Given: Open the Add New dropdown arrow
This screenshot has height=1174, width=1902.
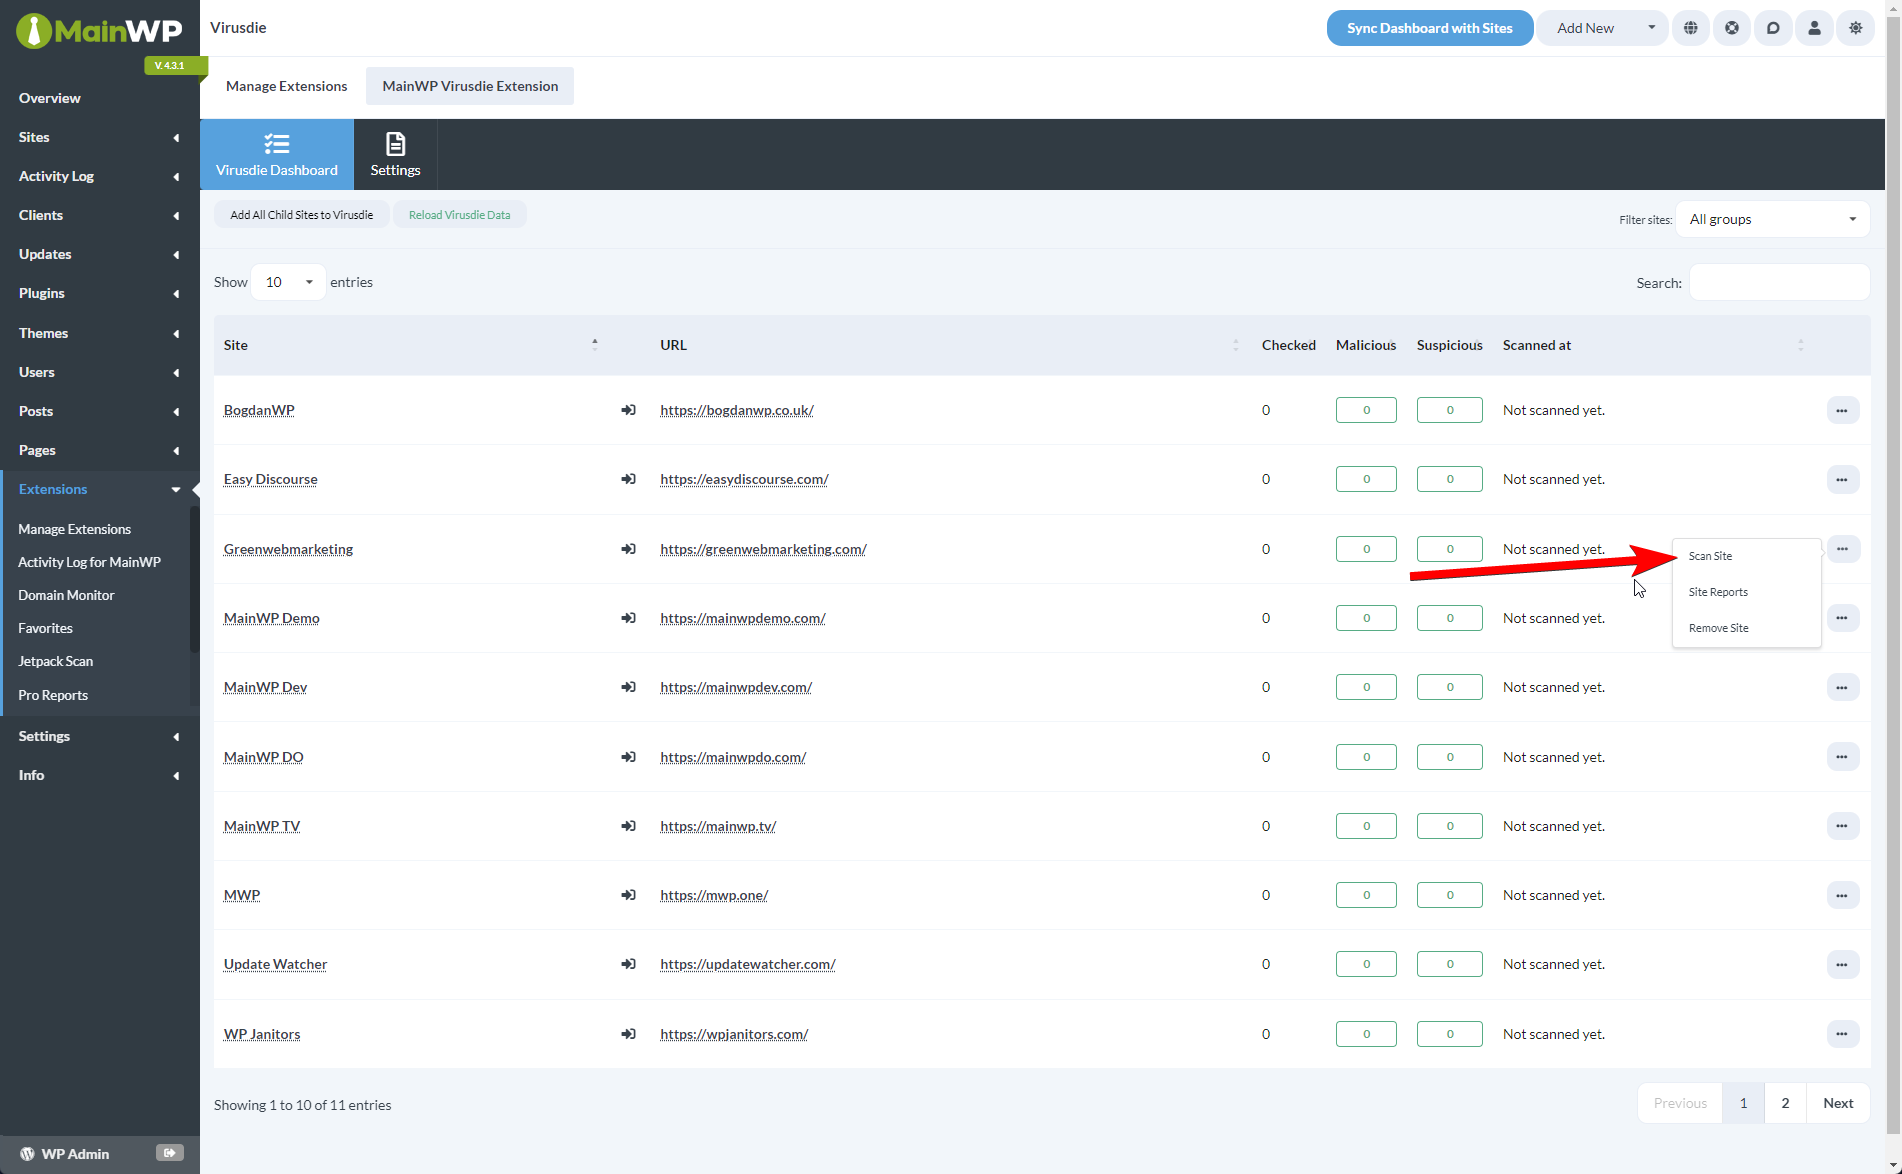Looking at the screenshot, I should [x=1651, y=28].
